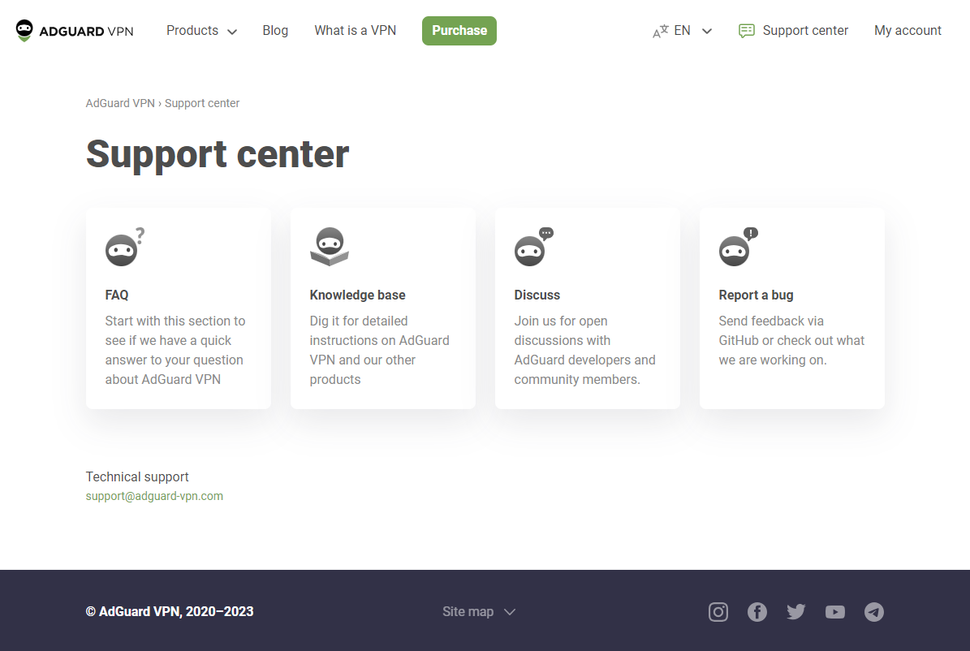This screenshot has height=651, width=970.
Task: Open AdGuard's Twitter profile
Action: click(796, 611)
